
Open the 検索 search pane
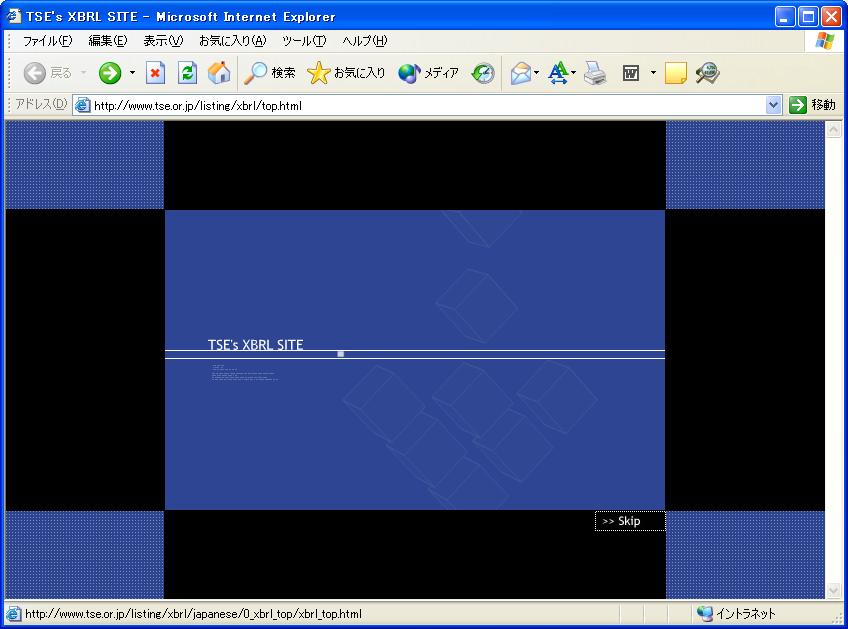click(270, 73)
